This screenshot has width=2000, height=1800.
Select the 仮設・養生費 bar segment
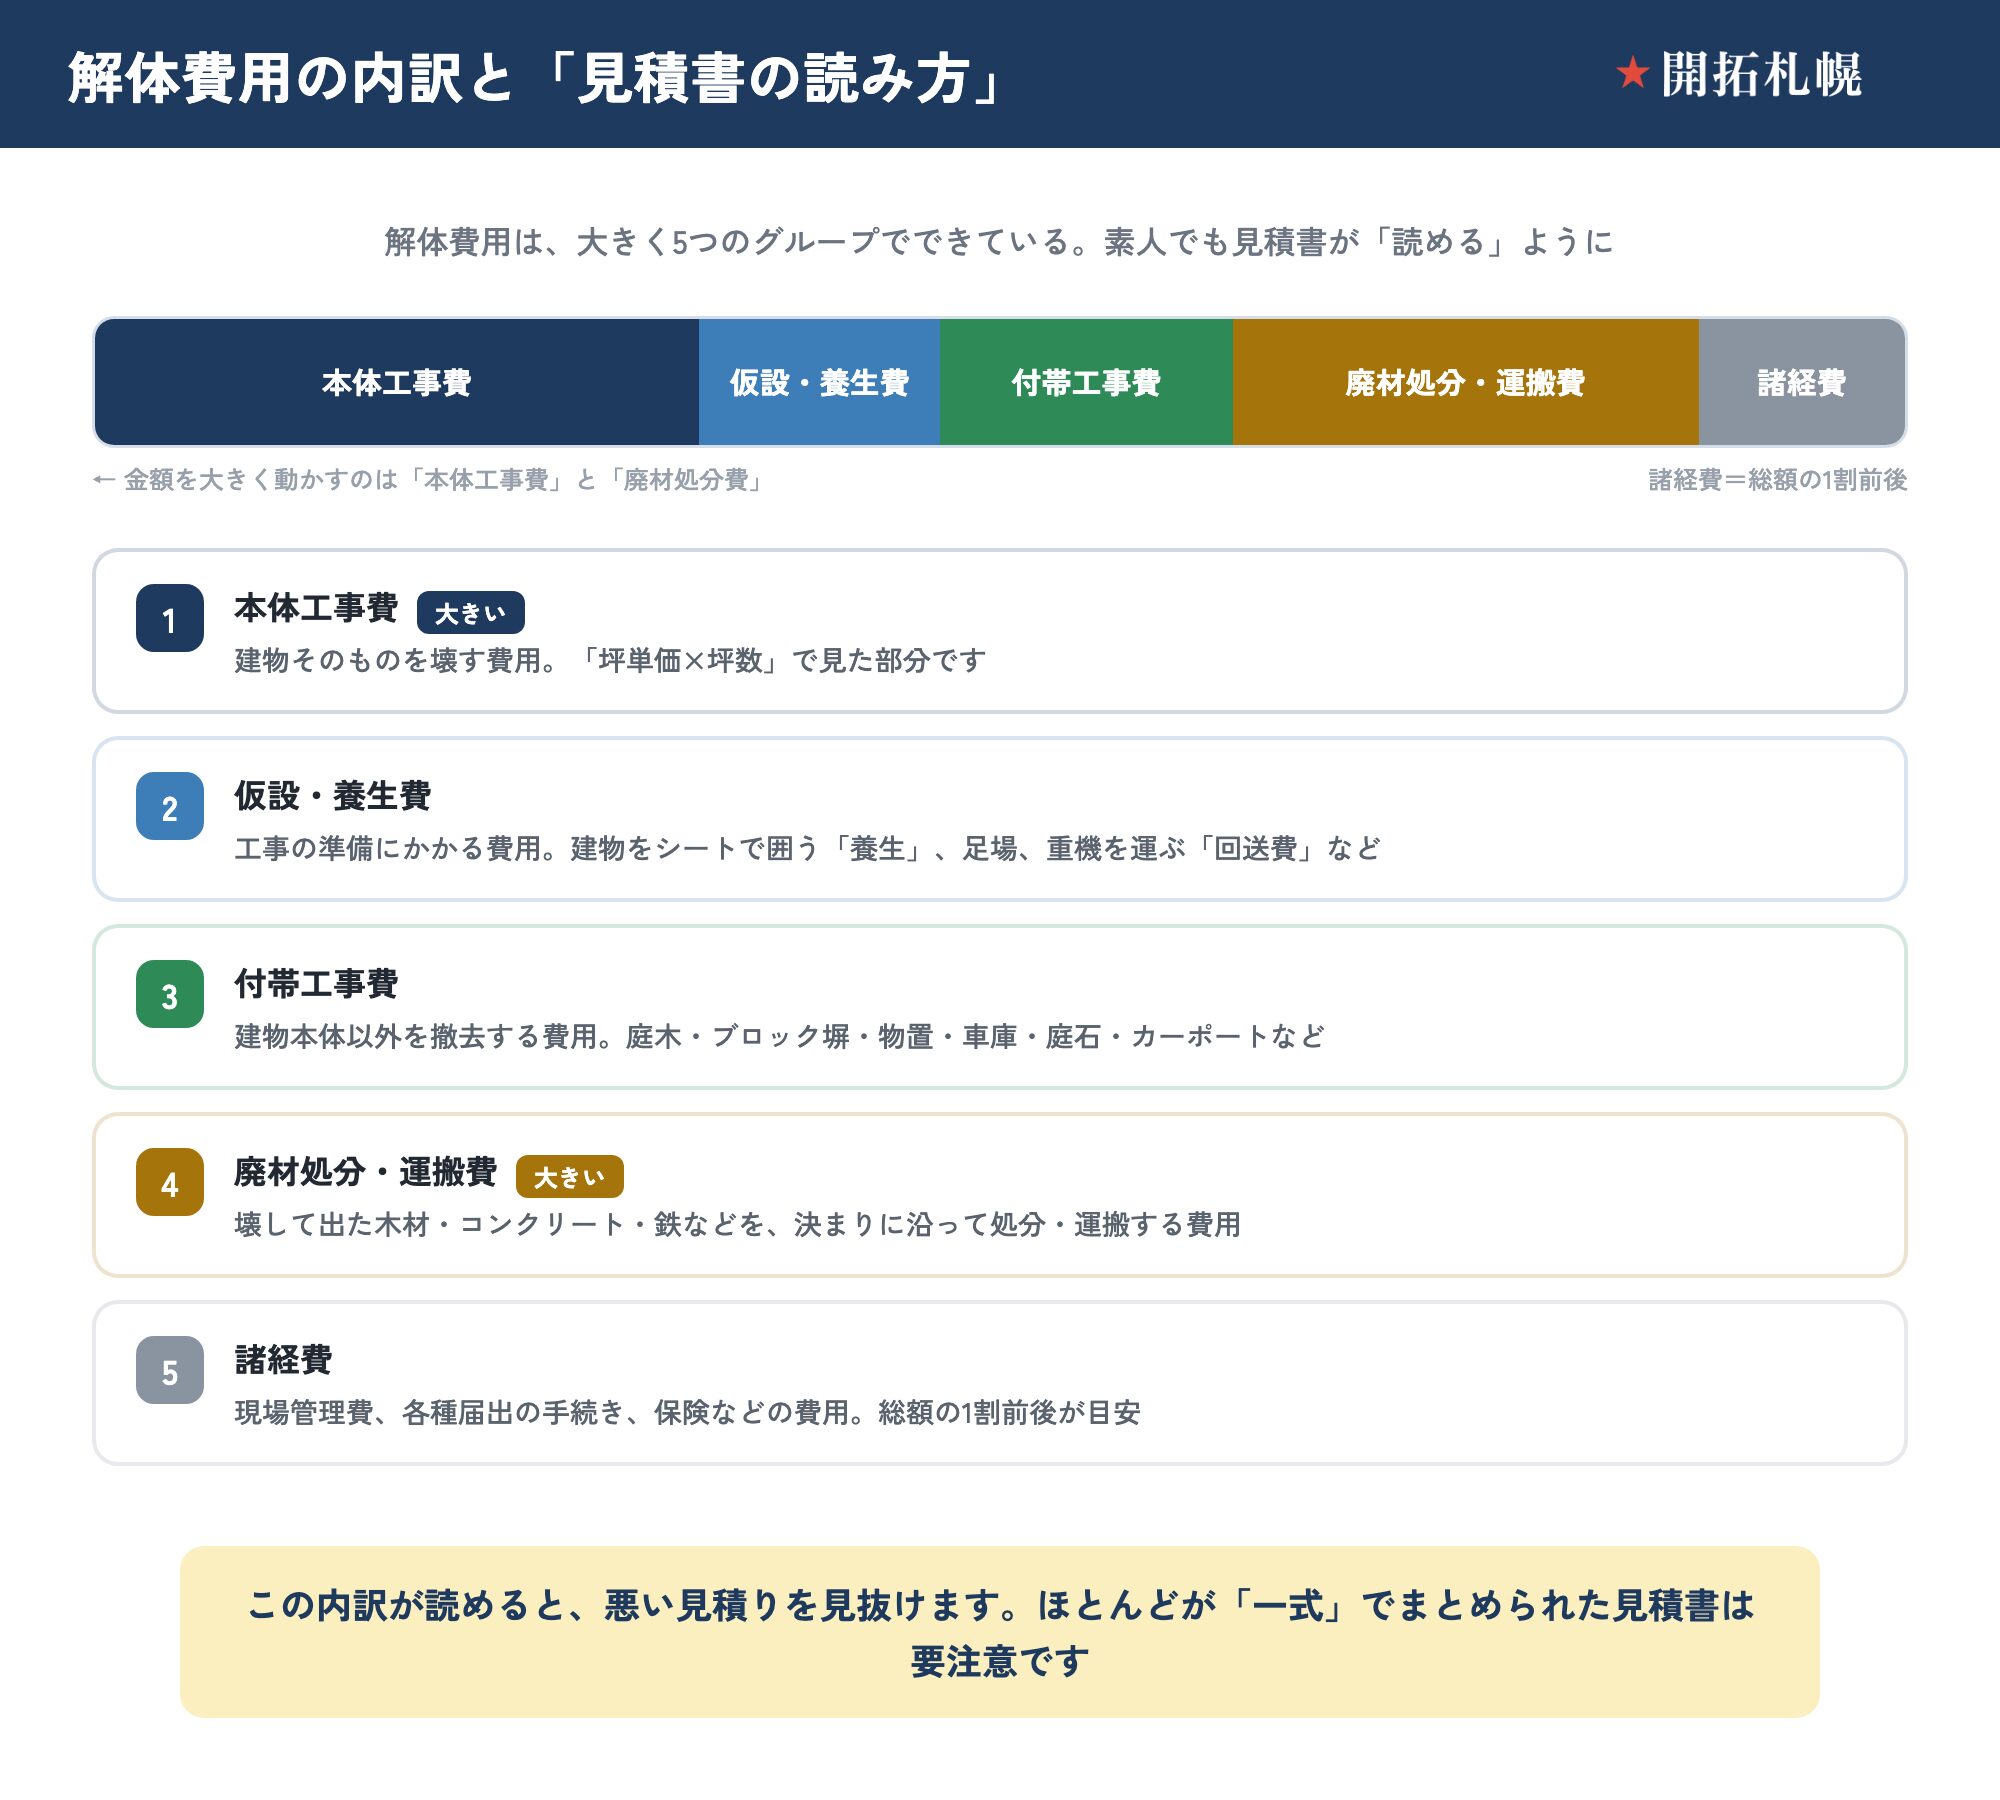819,382
